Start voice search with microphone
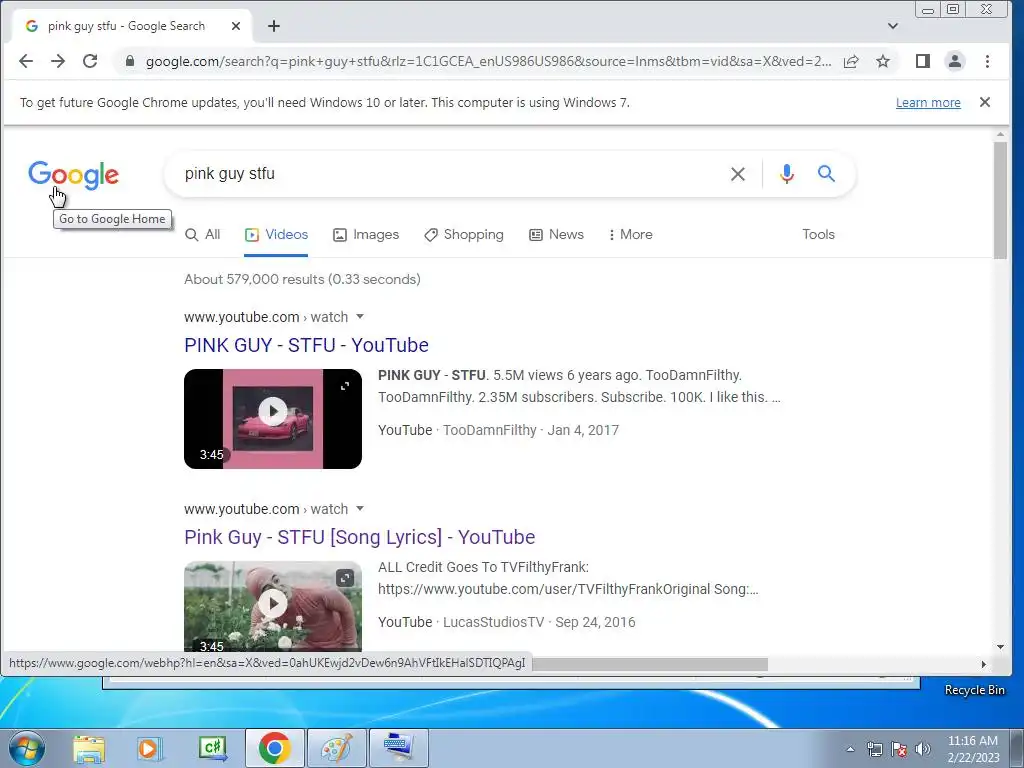1024x768 pixels. click(x=787, y=174)
